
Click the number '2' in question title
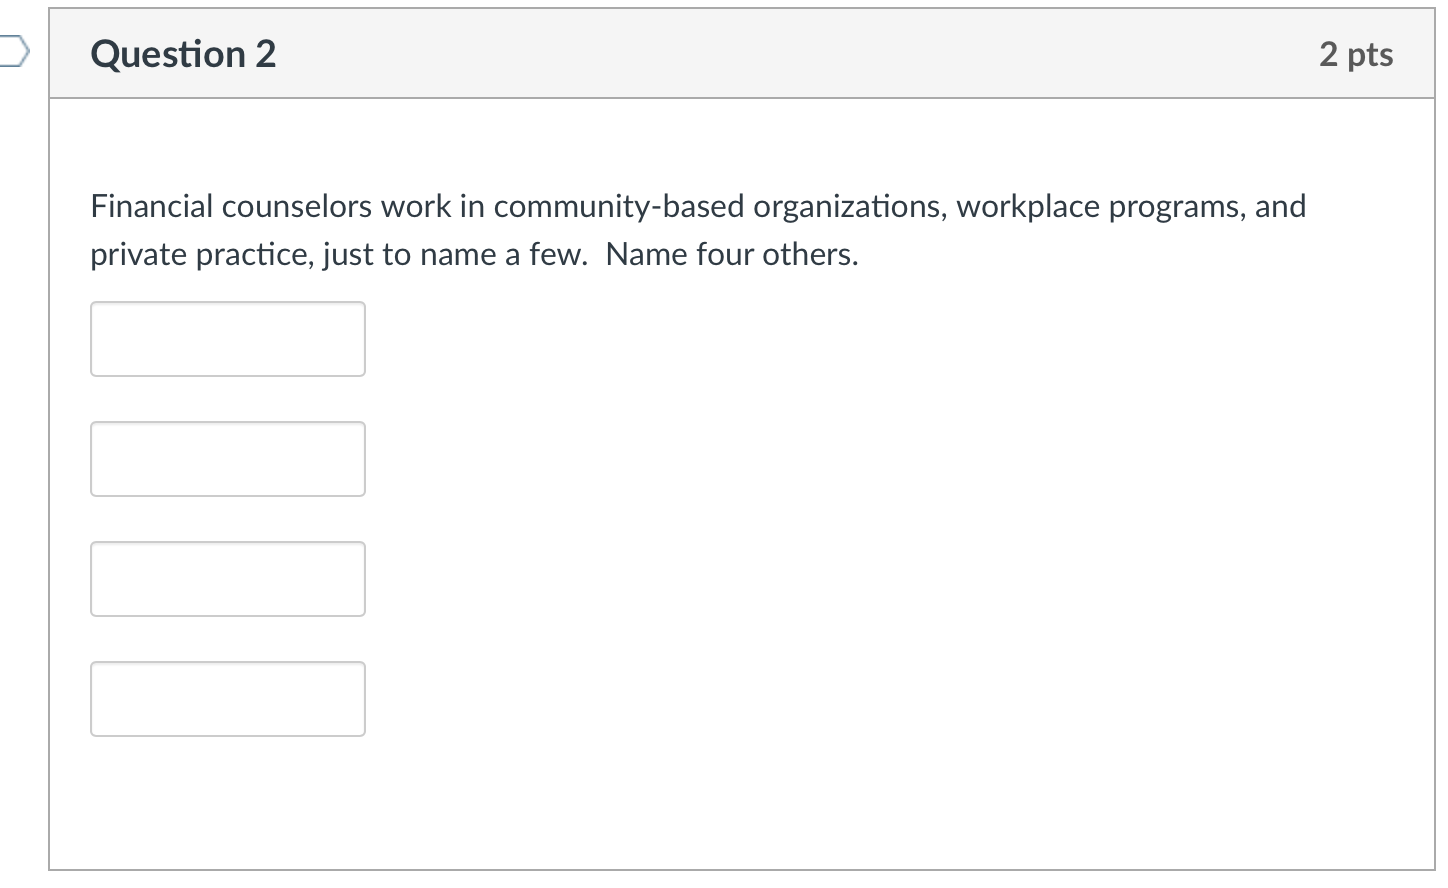pyautogui.click(x=265, y=54)
